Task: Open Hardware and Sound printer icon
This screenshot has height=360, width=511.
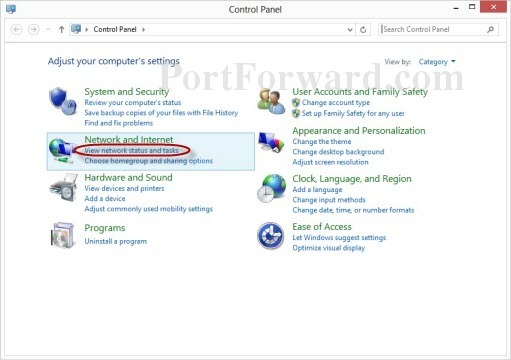Action: tap(63, 187)
